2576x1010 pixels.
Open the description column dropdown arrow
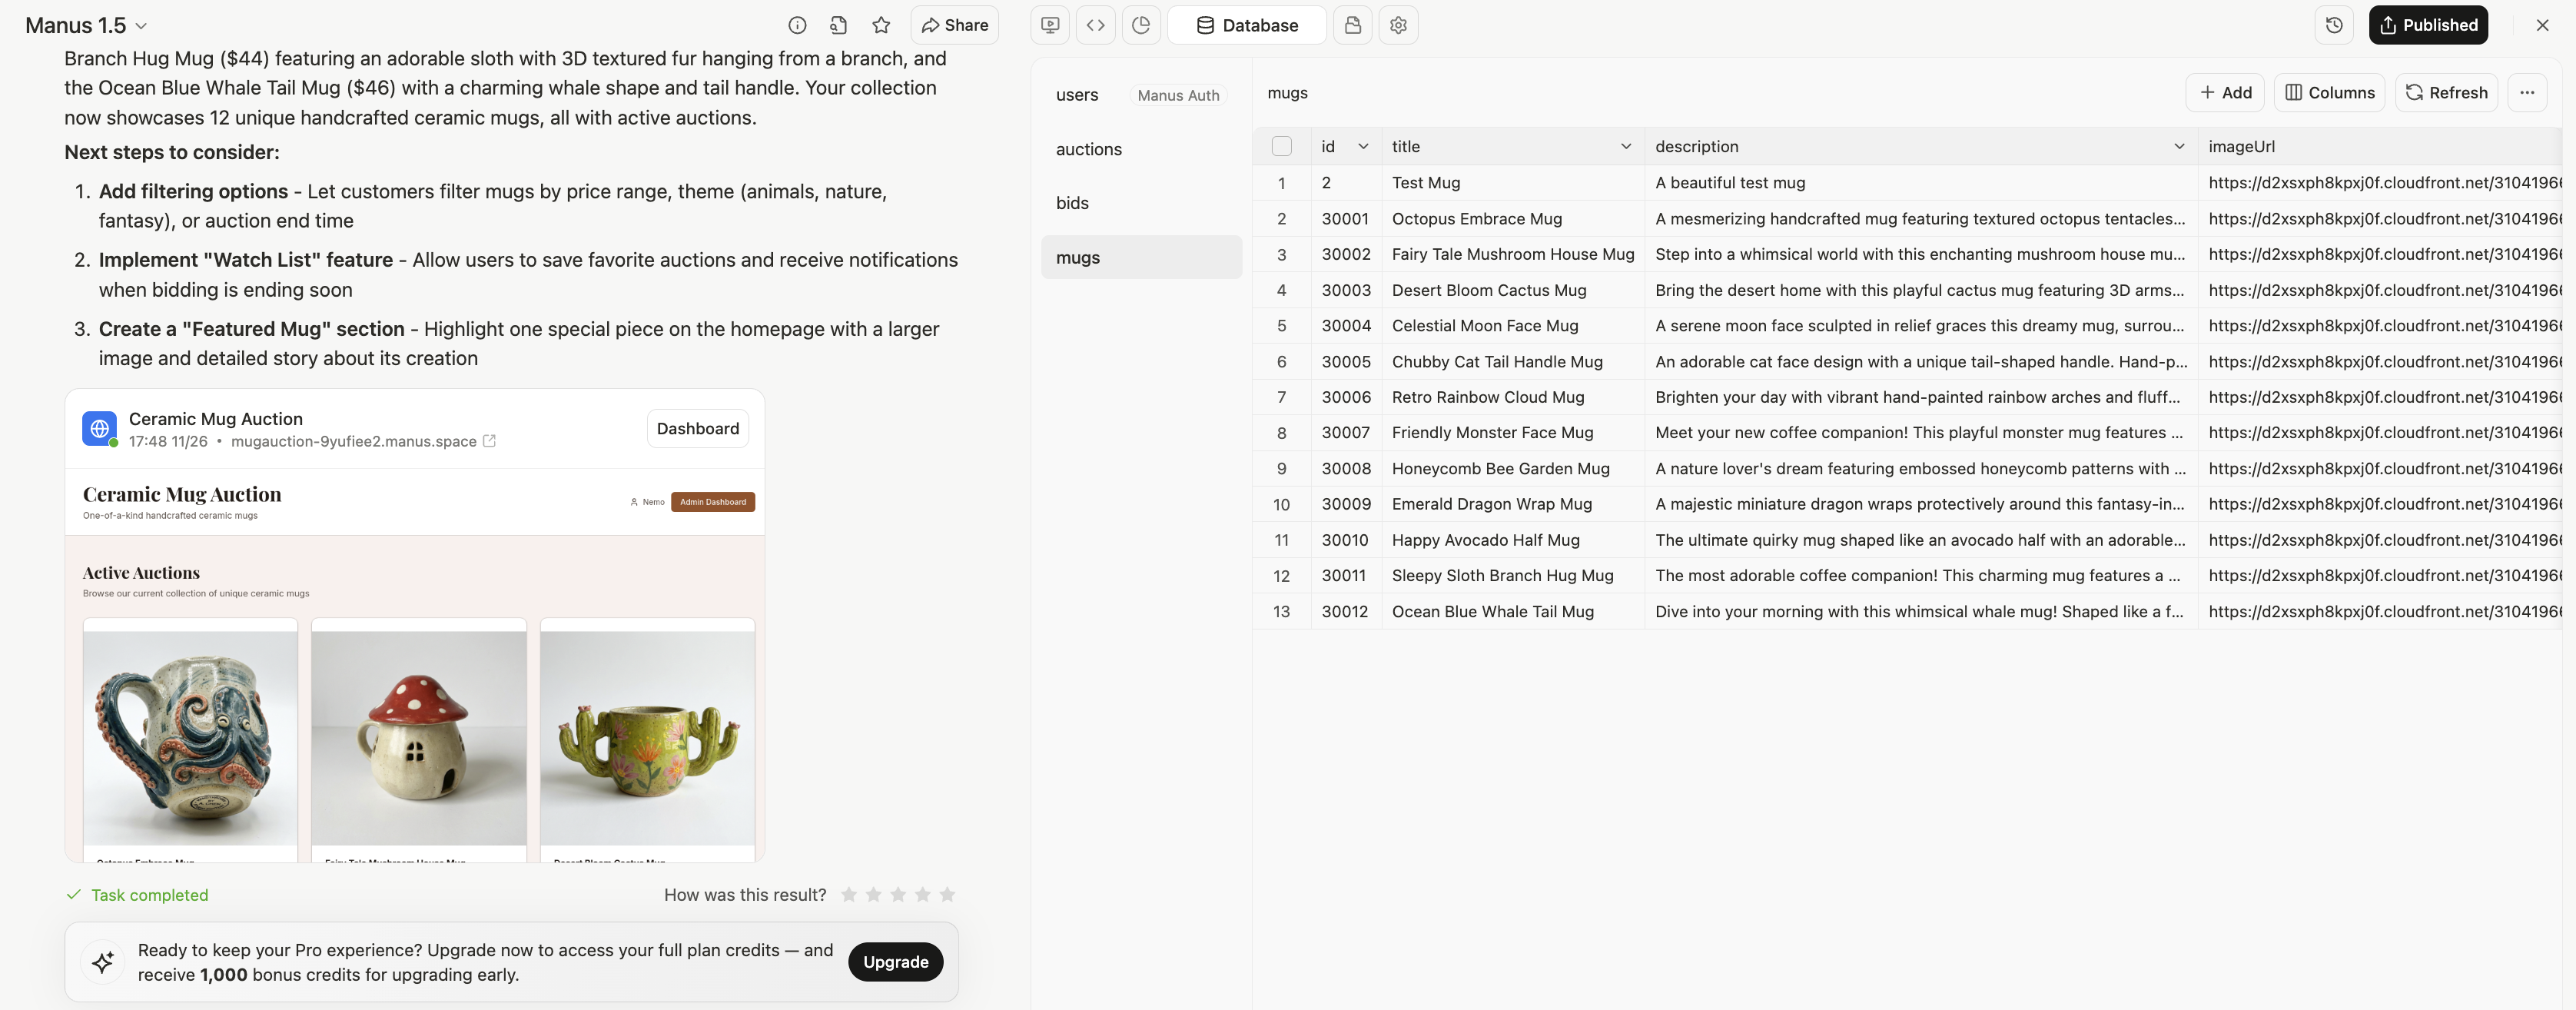click(2179, 146)
